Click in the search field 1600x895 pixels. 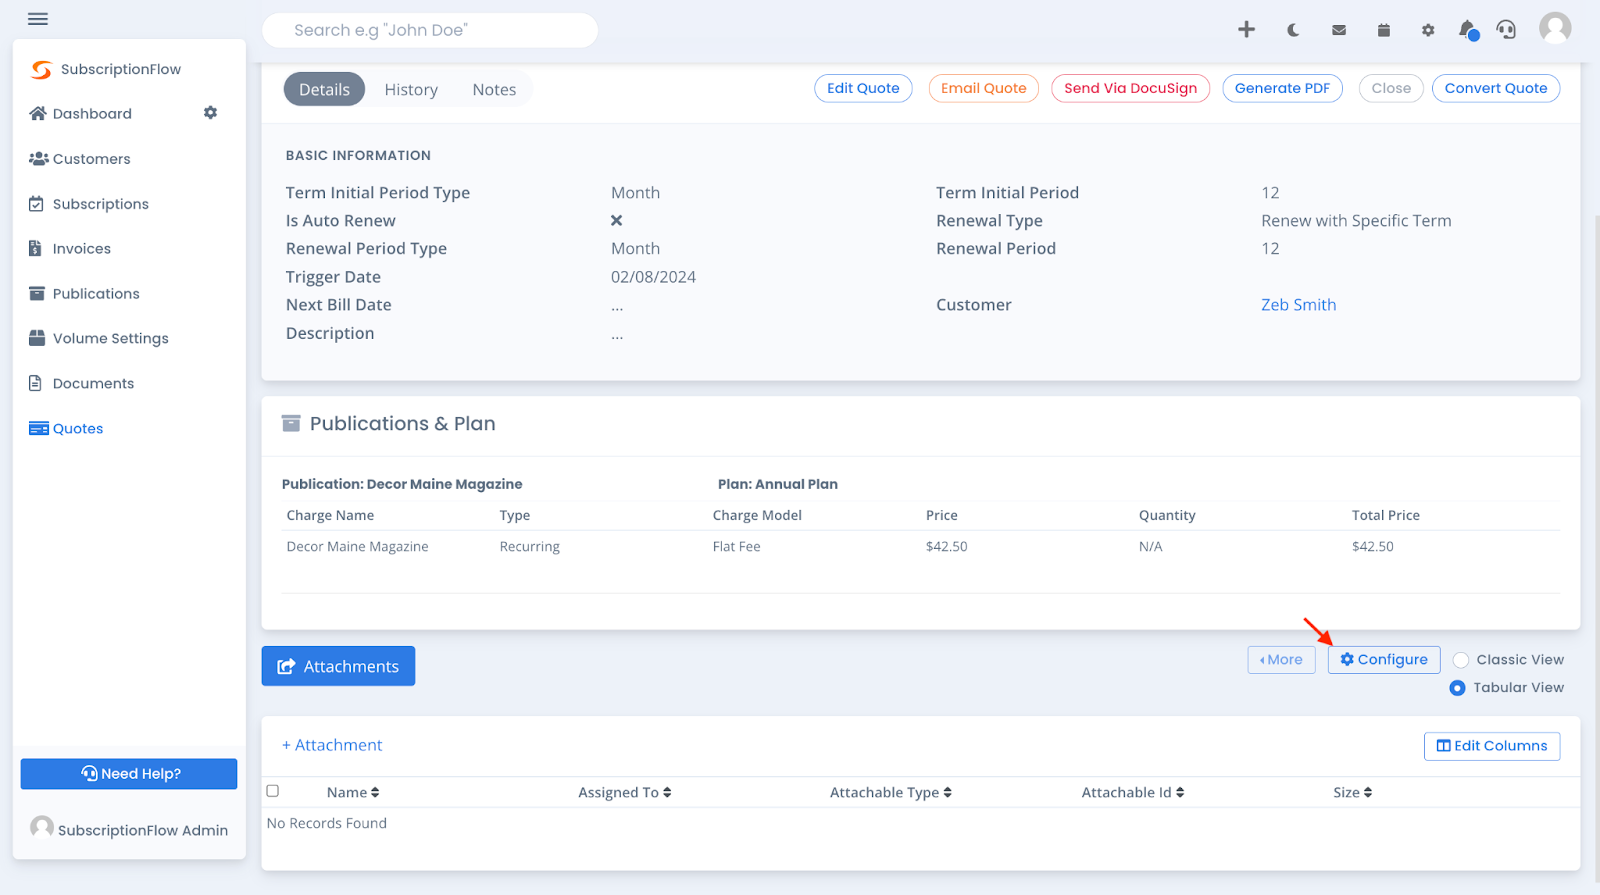click(x=430, y=30)
